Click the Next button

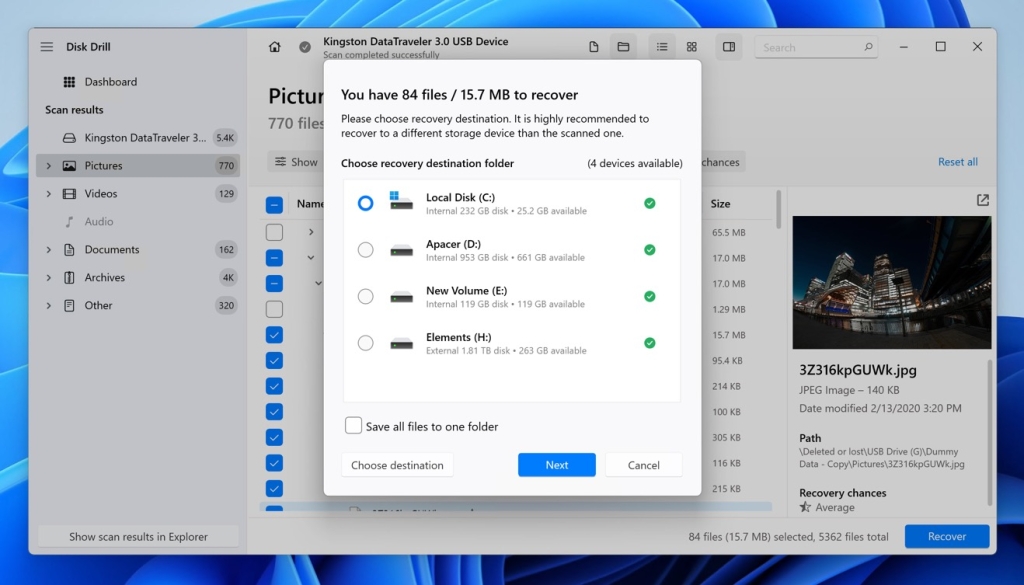pos(556,465)
